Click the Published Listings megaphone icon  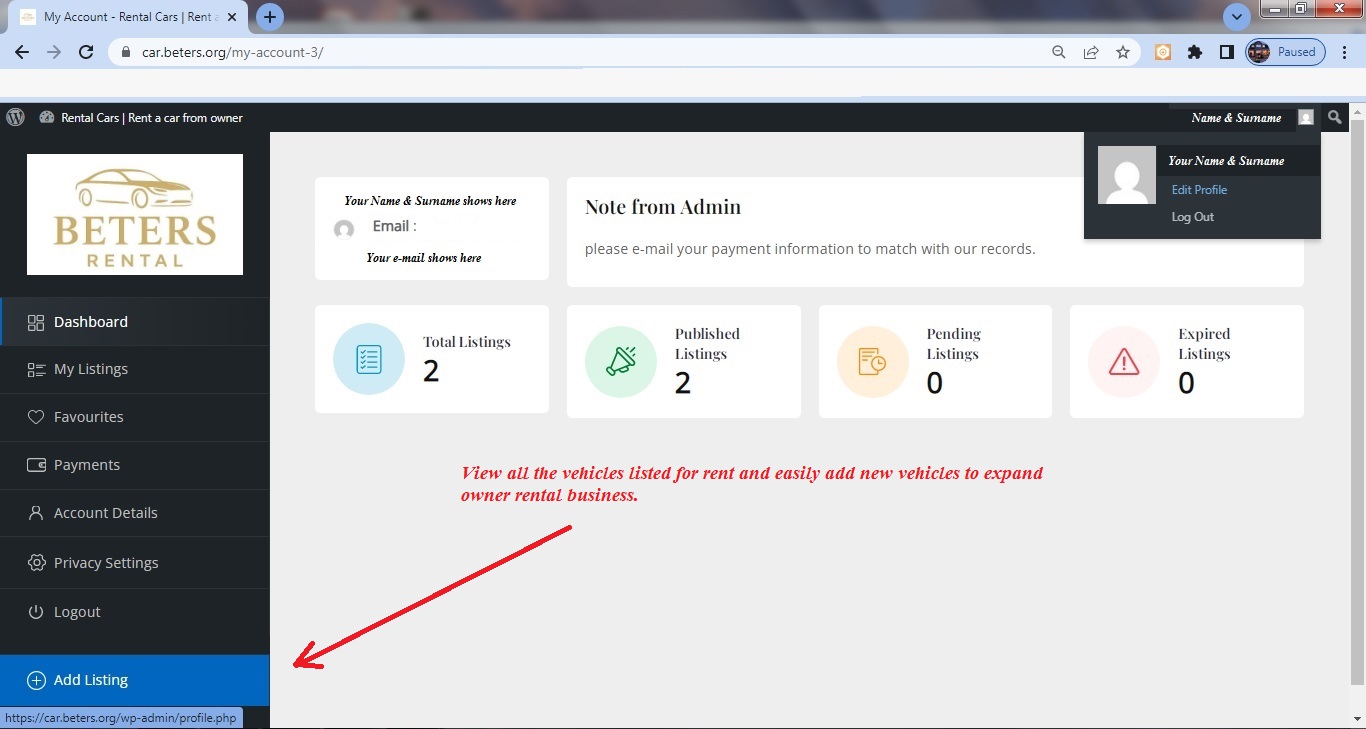[x=621, y=360]
